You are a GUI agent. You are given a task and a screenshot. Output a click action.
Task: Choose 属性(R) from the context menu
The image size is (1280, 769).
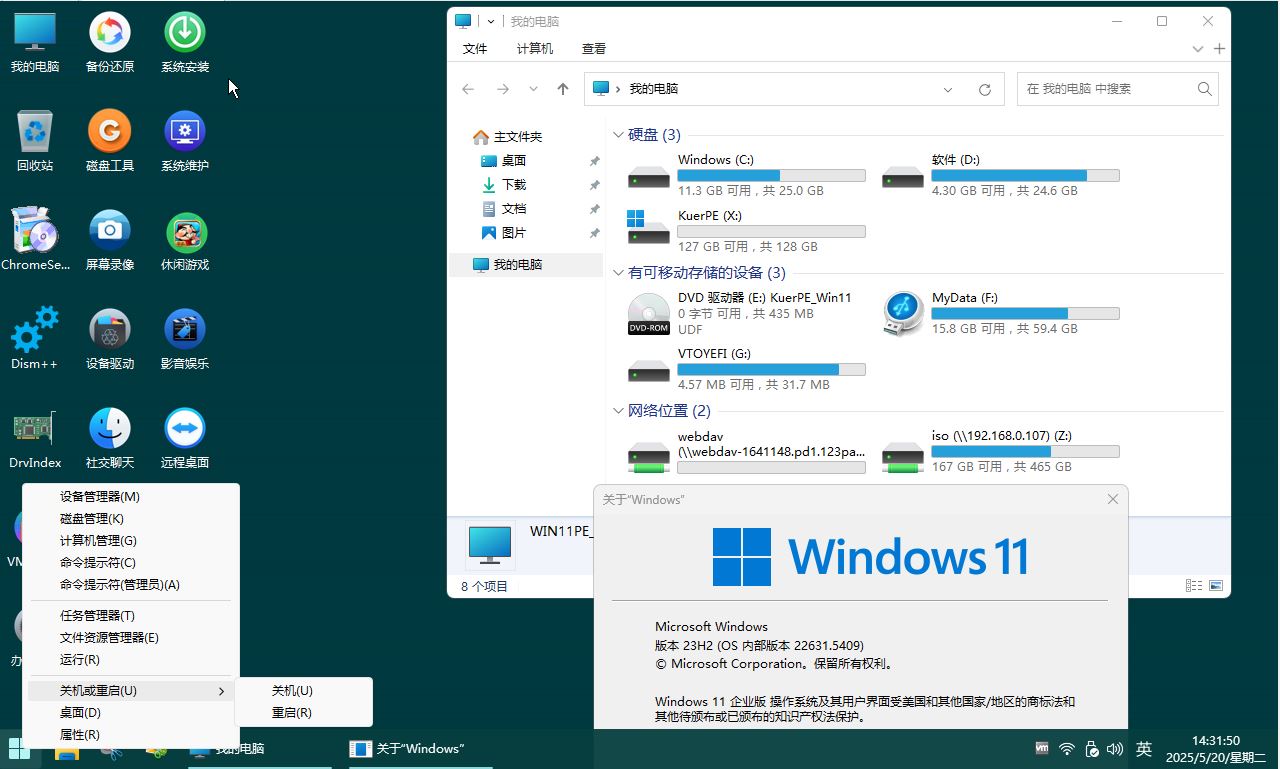pyautogui.click(x=131, y=735)
